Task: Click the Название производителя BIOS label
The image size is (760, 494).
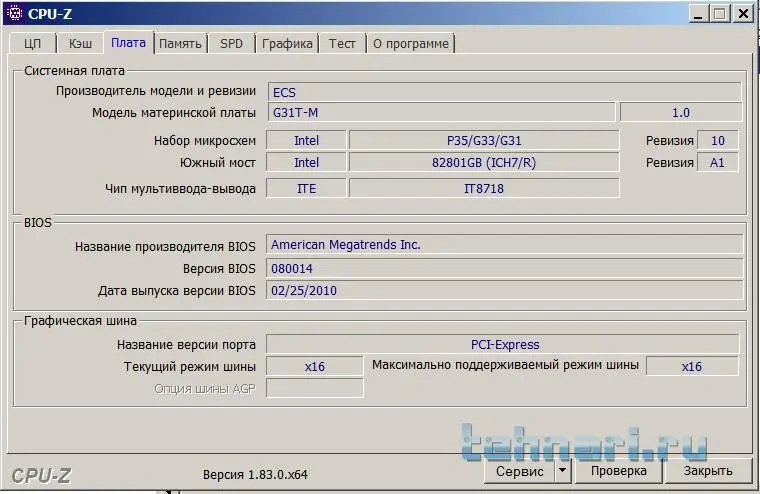Action: coord(165,247)
